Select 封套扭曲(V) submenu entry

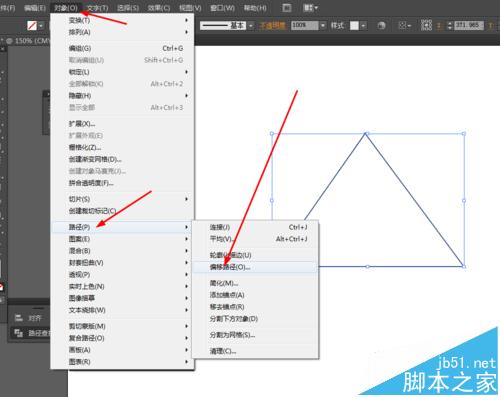coord(122,263)
